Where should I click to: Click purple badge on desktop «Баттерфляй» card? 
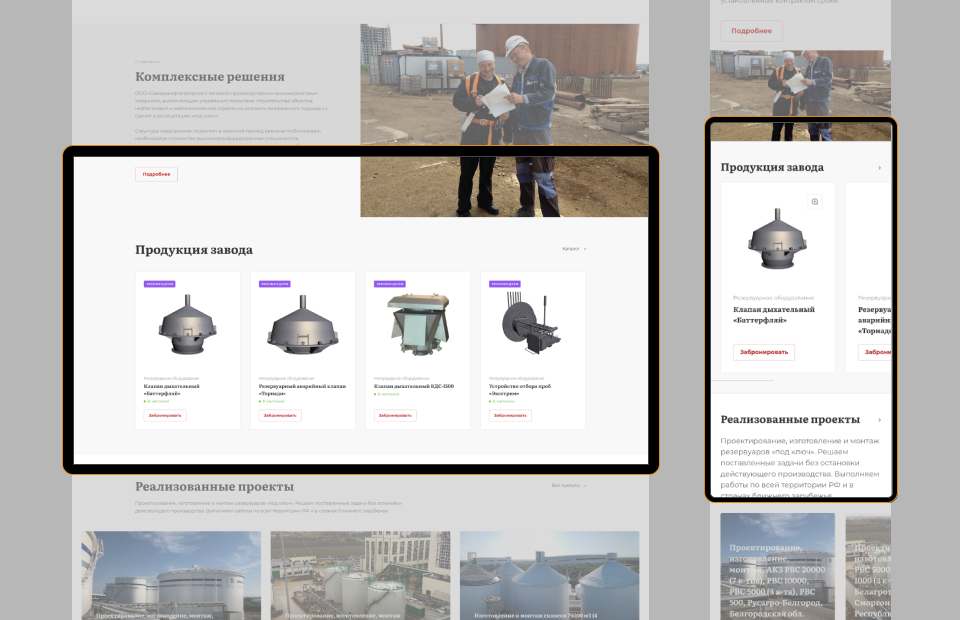pyautogui.click(x=158, y=284)
